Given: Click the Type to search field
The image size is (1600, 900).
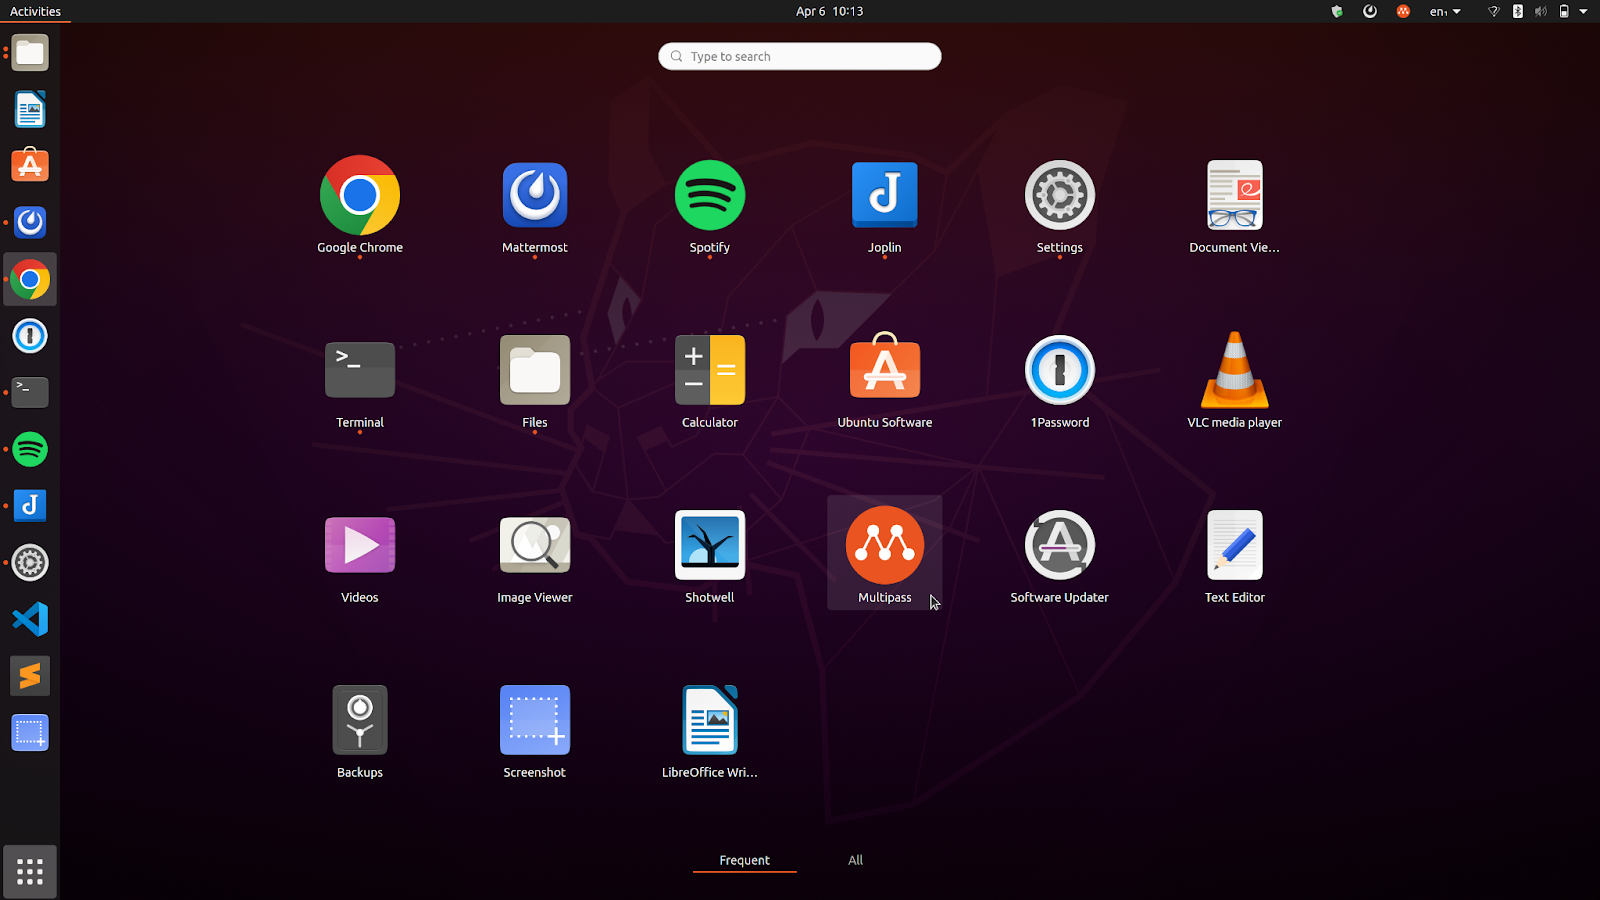Looking at the screenshot, I should pos(800,57).
